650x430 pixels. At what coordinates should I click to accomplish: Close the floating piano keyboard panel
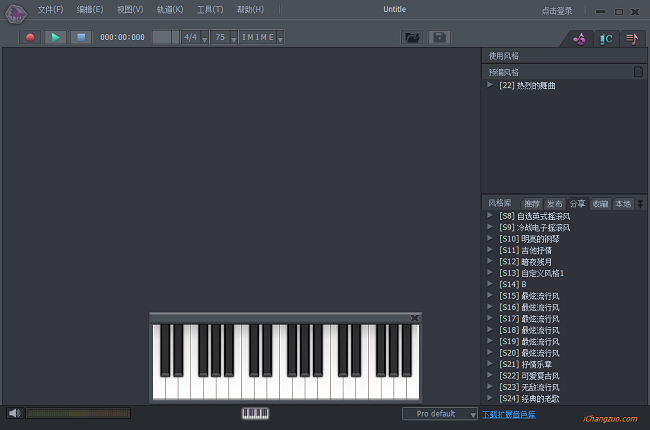pos(415,318)
